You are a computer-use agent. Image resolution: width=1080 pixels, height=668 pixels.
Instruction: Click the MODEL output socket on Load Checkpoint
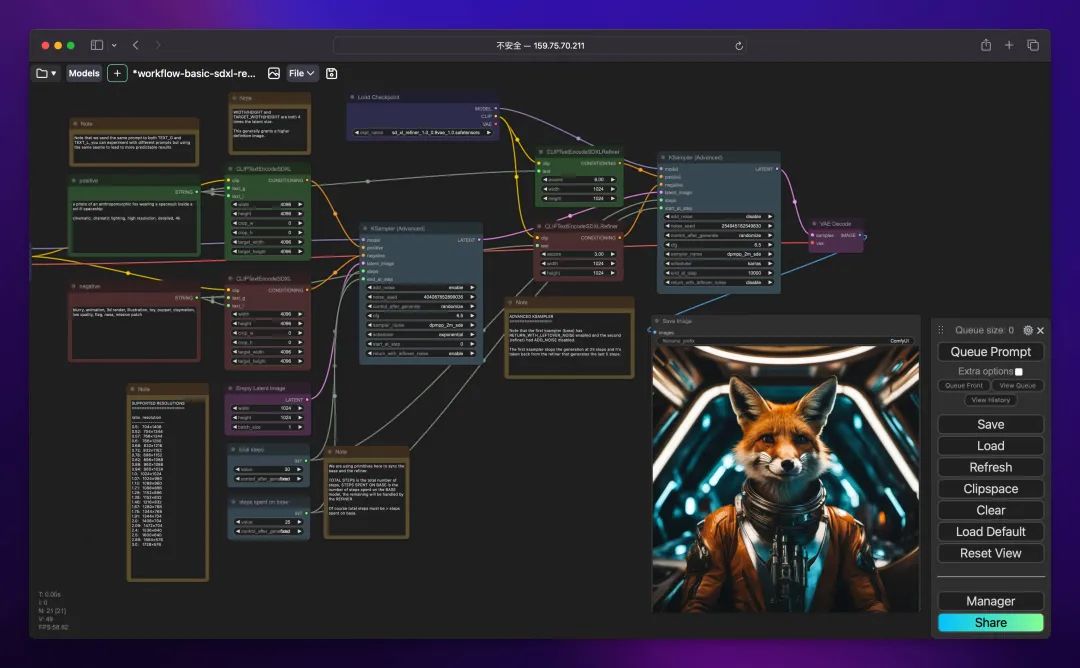click(495, 108)
